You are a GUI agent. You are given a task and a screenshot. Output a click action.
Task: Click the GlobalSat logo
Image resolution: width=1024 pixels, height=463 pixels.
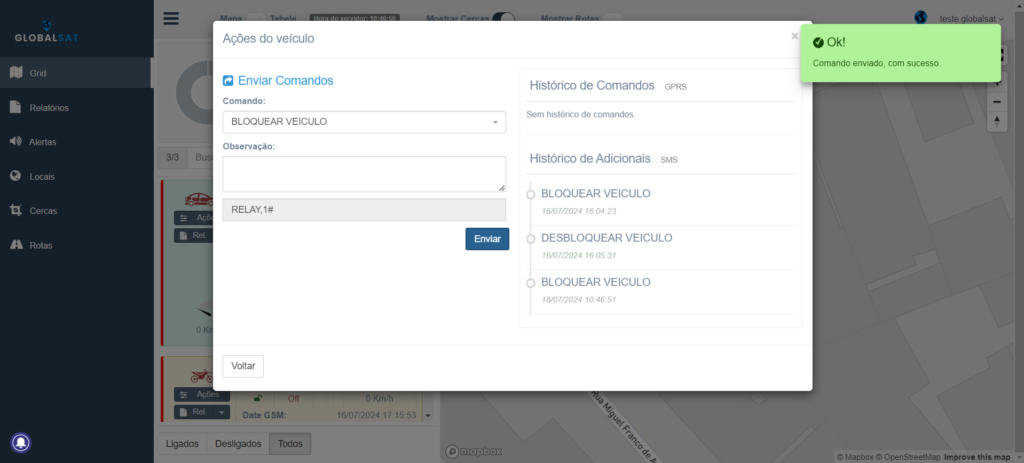[46, 32]
